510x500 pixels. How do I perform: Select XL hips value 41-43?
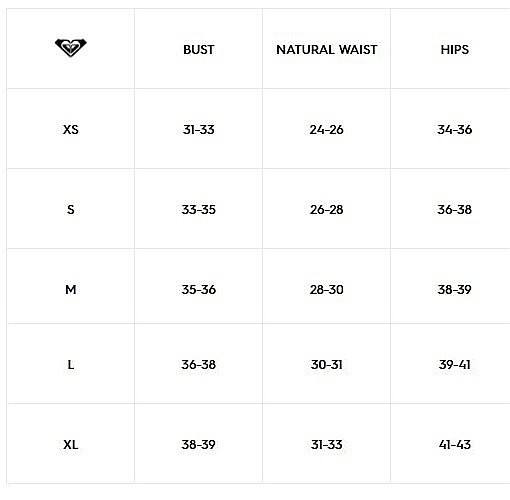click(455, 444)
